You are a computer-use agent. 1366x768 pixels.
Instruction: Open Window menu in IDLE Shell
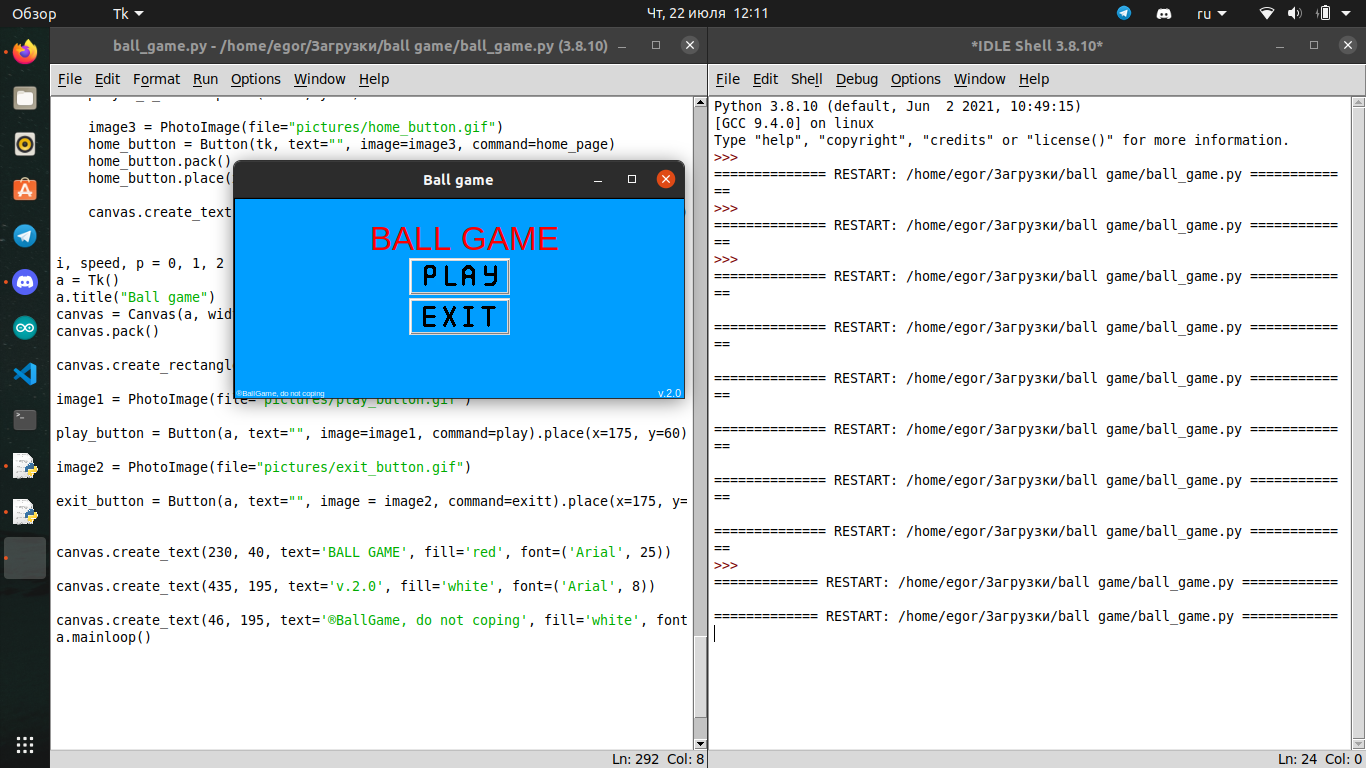[980, 79]
